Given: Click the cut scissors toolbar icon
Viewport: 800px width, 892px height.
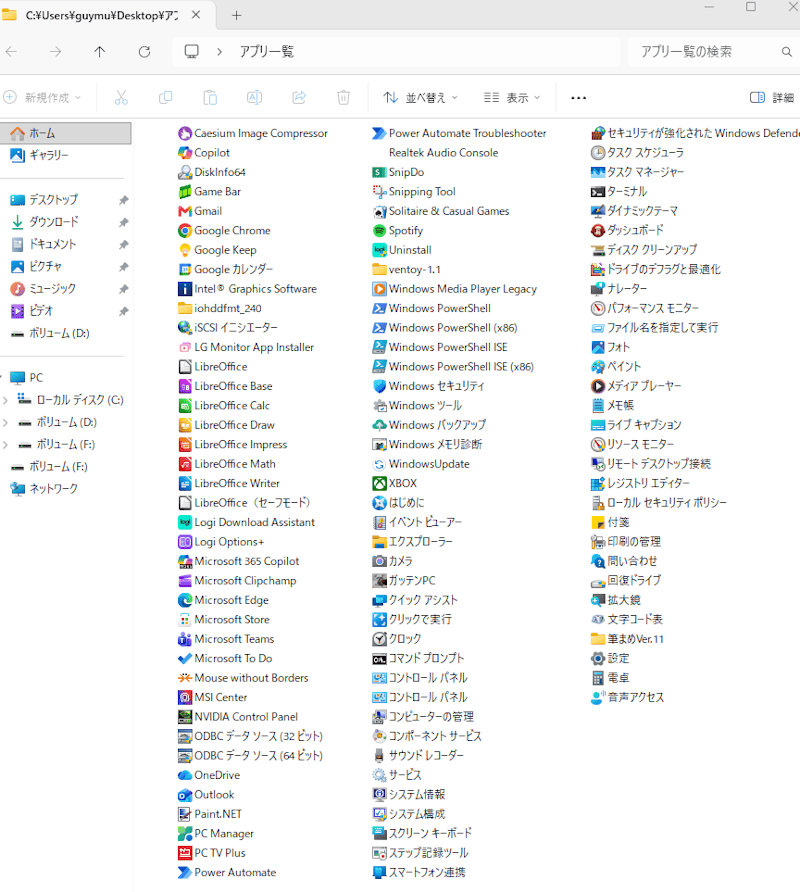Looking at the screenshot, I should tap(121, 98).
